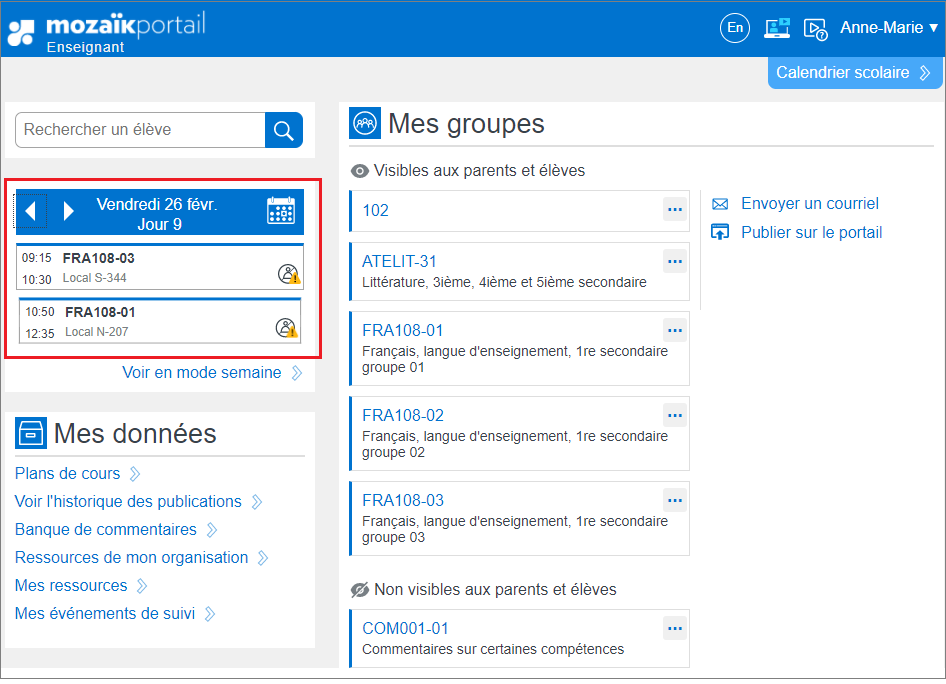Go to the previous day with the left arrow
The image size is (946, 684).
(x=31, y=210)
